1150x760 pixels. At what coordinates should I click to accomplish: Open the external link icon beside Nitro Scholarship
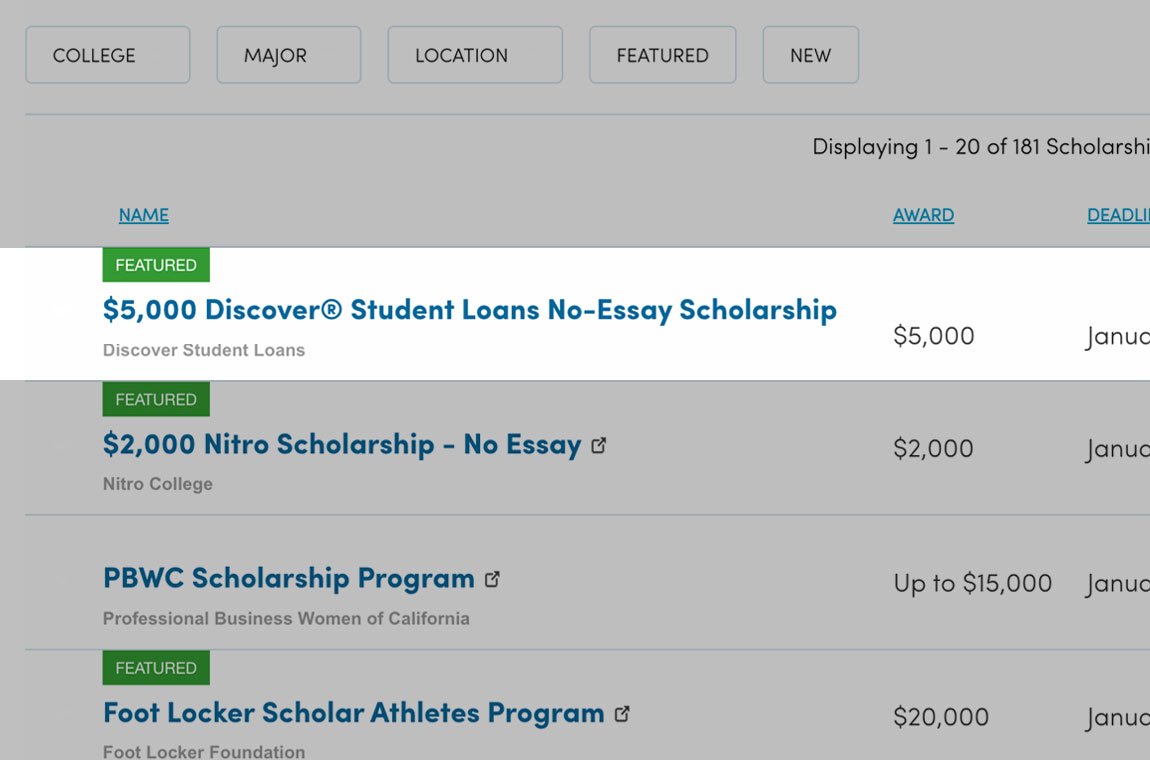pos(599,445)
